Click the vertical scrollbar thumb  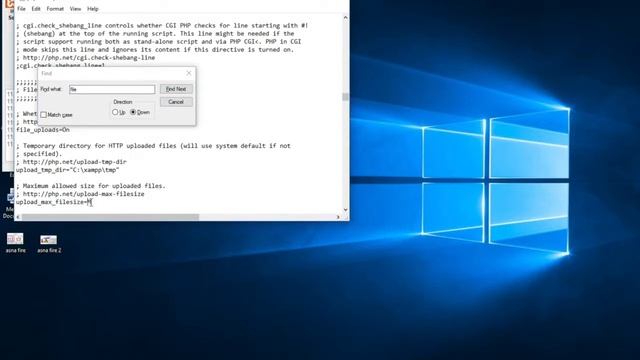[345, 96]
